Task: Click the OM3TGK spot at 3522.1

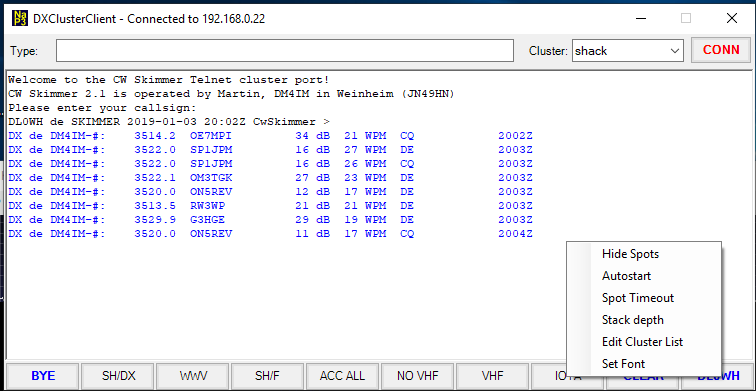Action: (x=270, y=178)
